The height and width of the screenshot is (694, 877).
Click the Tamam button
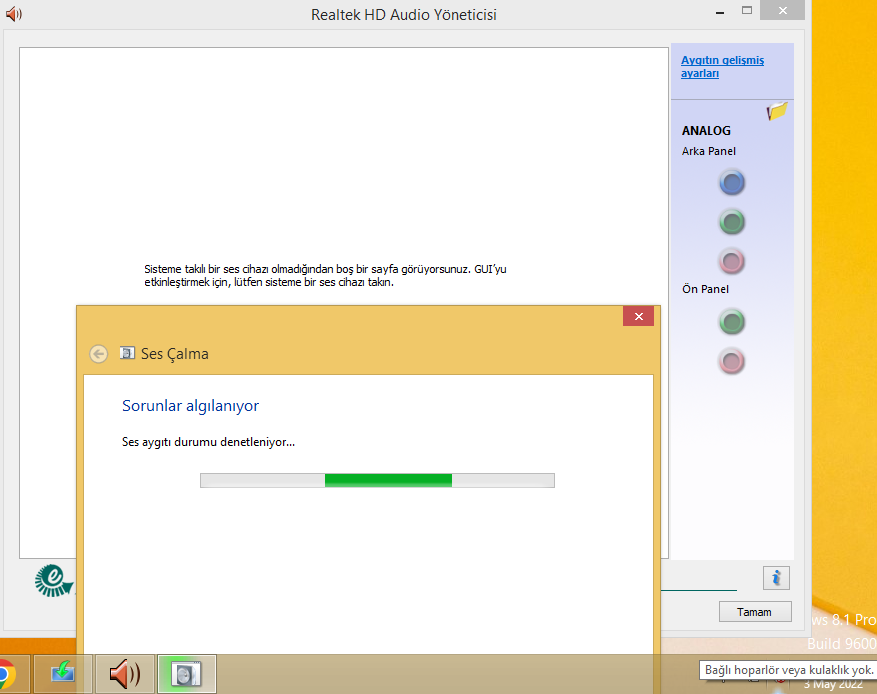[755, 612]
